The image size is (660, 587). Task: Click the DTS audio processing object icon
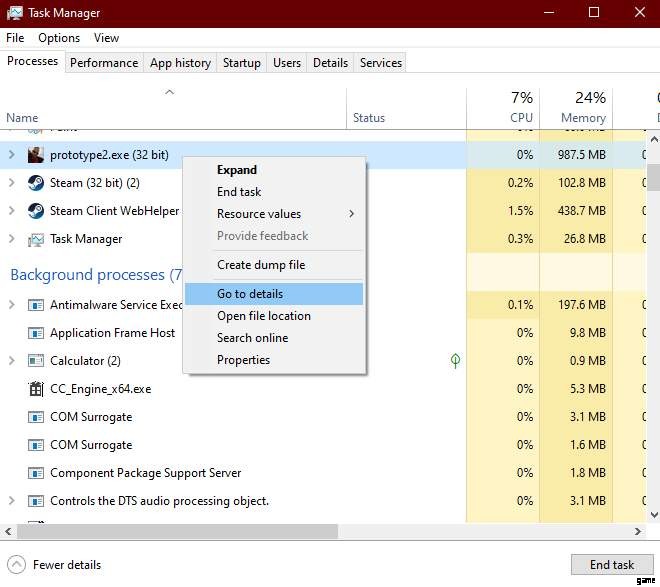click(x=36, y=501)
